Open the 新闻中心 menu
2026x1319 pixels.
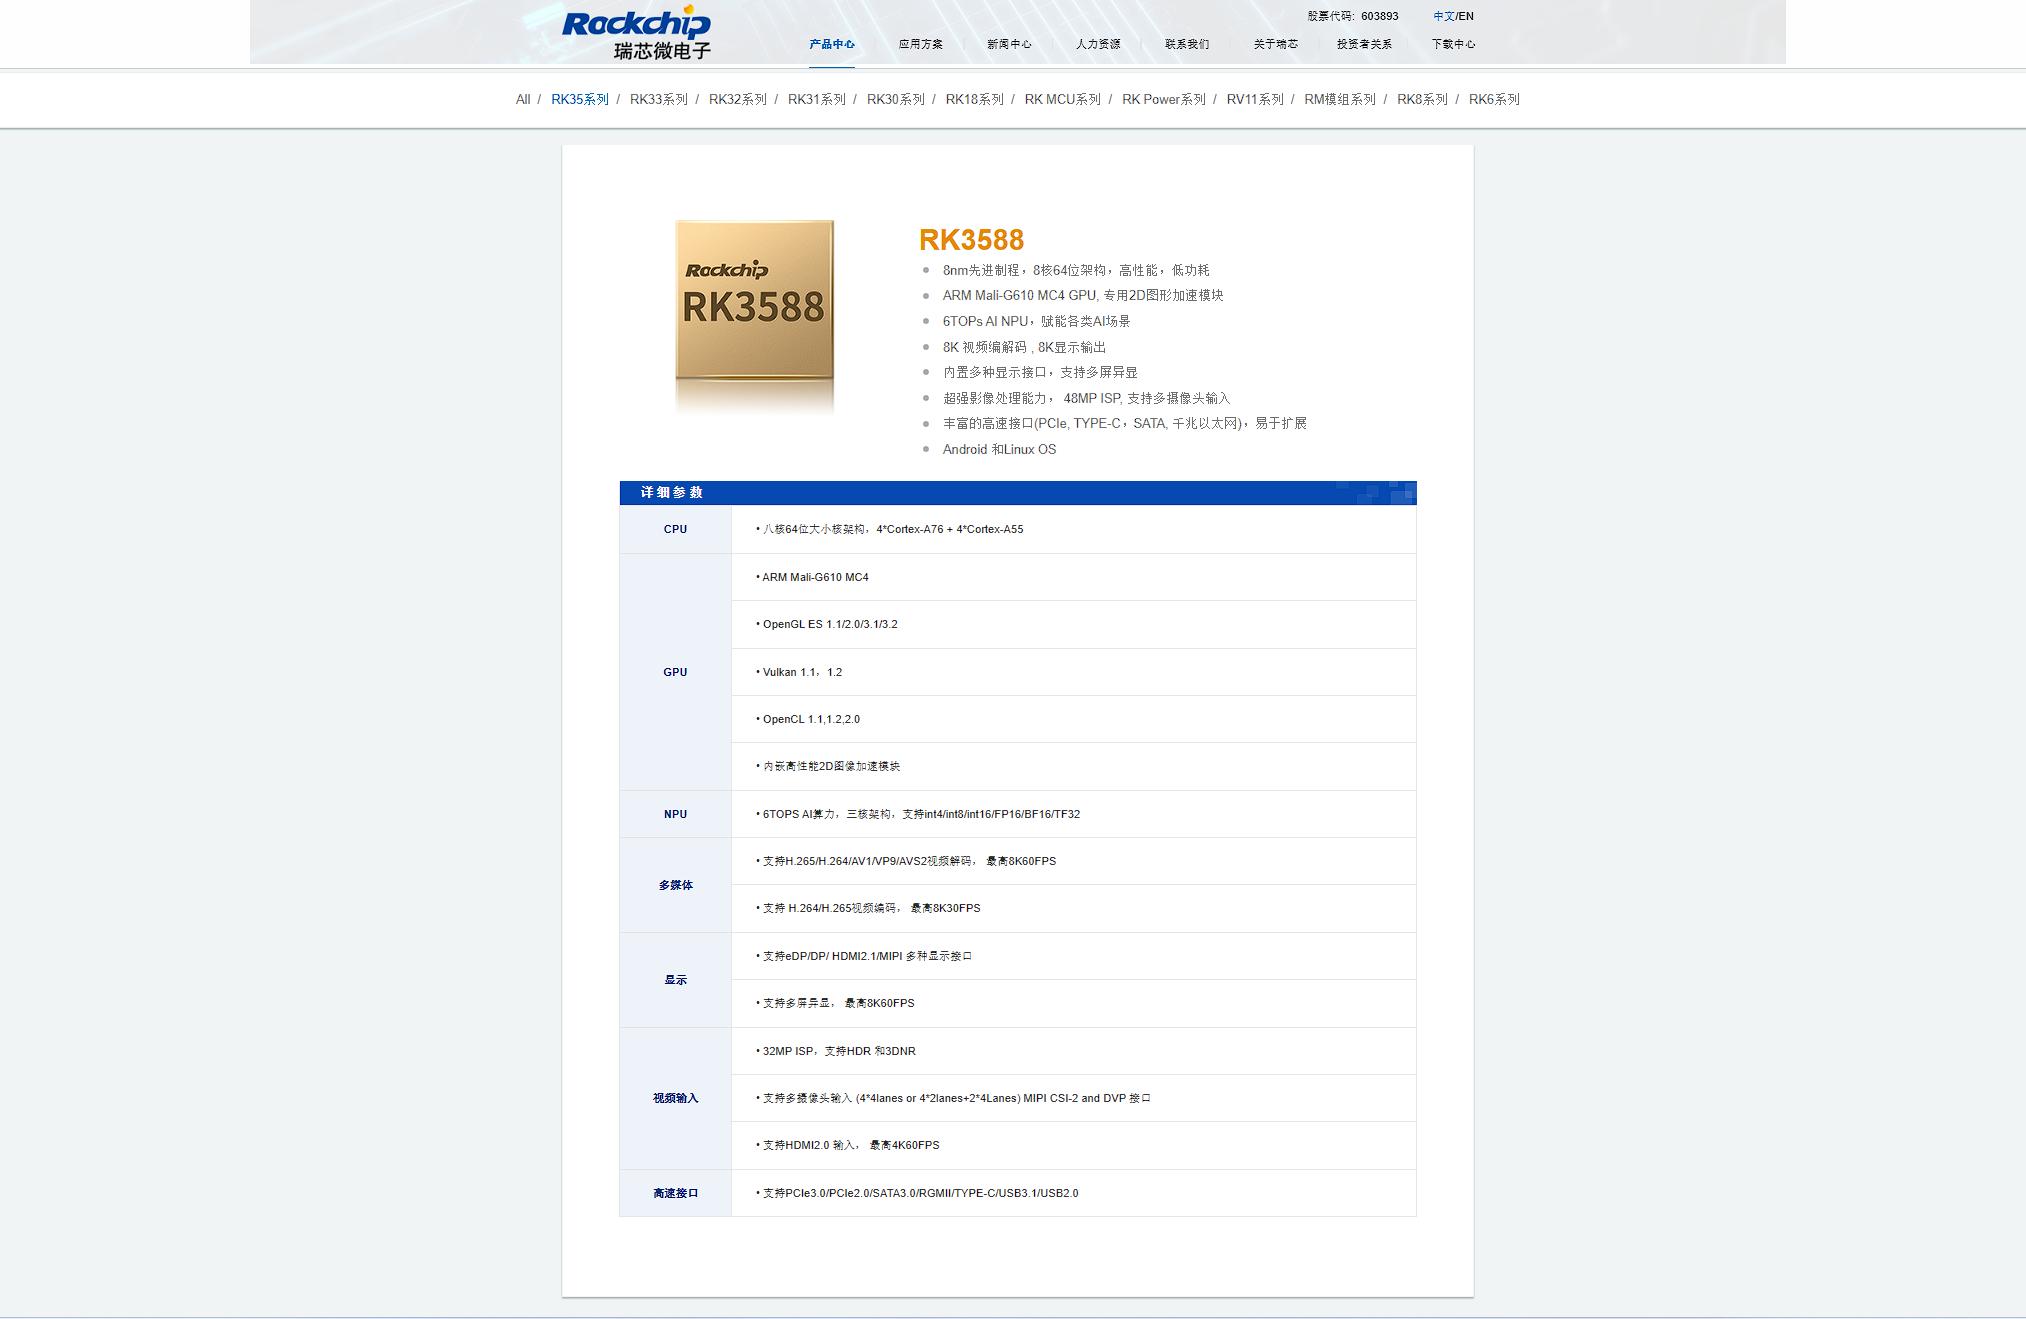1007,44
